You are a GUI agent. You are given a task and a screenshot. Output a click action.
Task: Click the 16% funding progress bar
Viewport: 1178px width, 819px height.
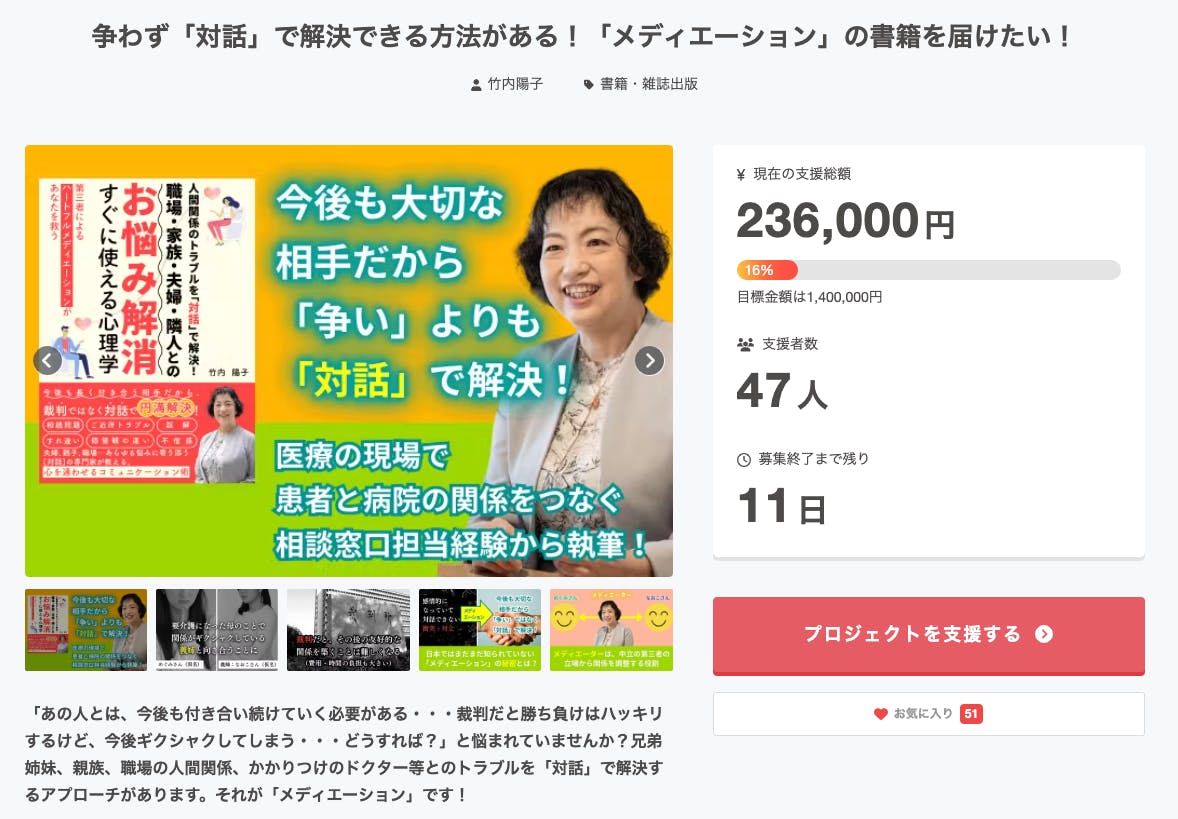tap(929, 270)
